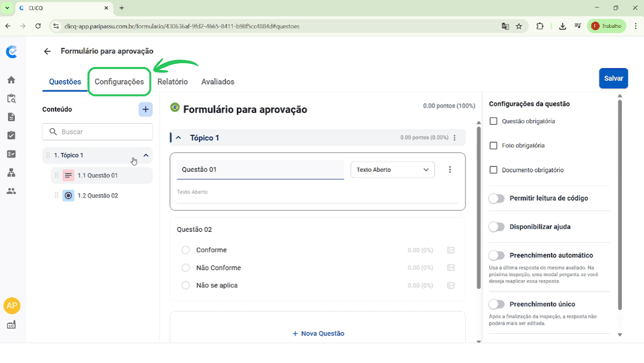This screenshot has height=363, width=644.
Task: Collapse the Tópico 1 section header chevron
Action: pyautogui.click(x=179, y=138)
